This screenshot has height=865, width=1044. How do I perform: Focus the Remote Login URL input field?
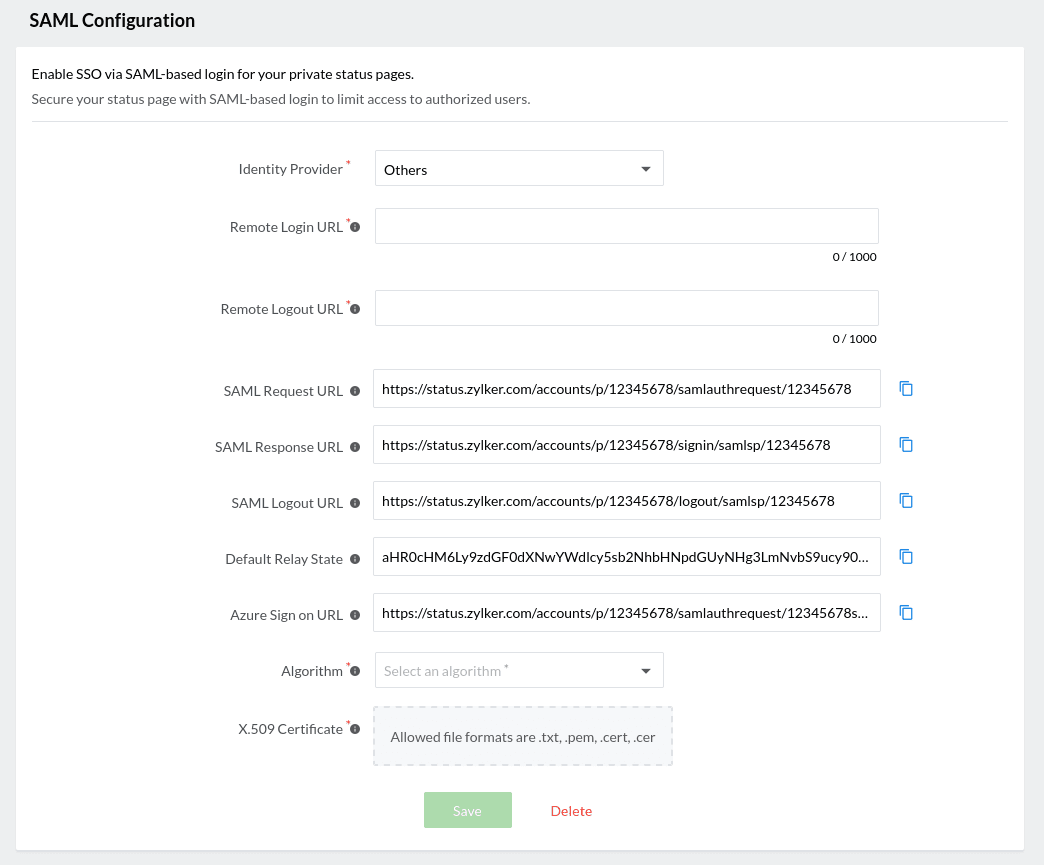pyautogui.click(x=626, y=226)
